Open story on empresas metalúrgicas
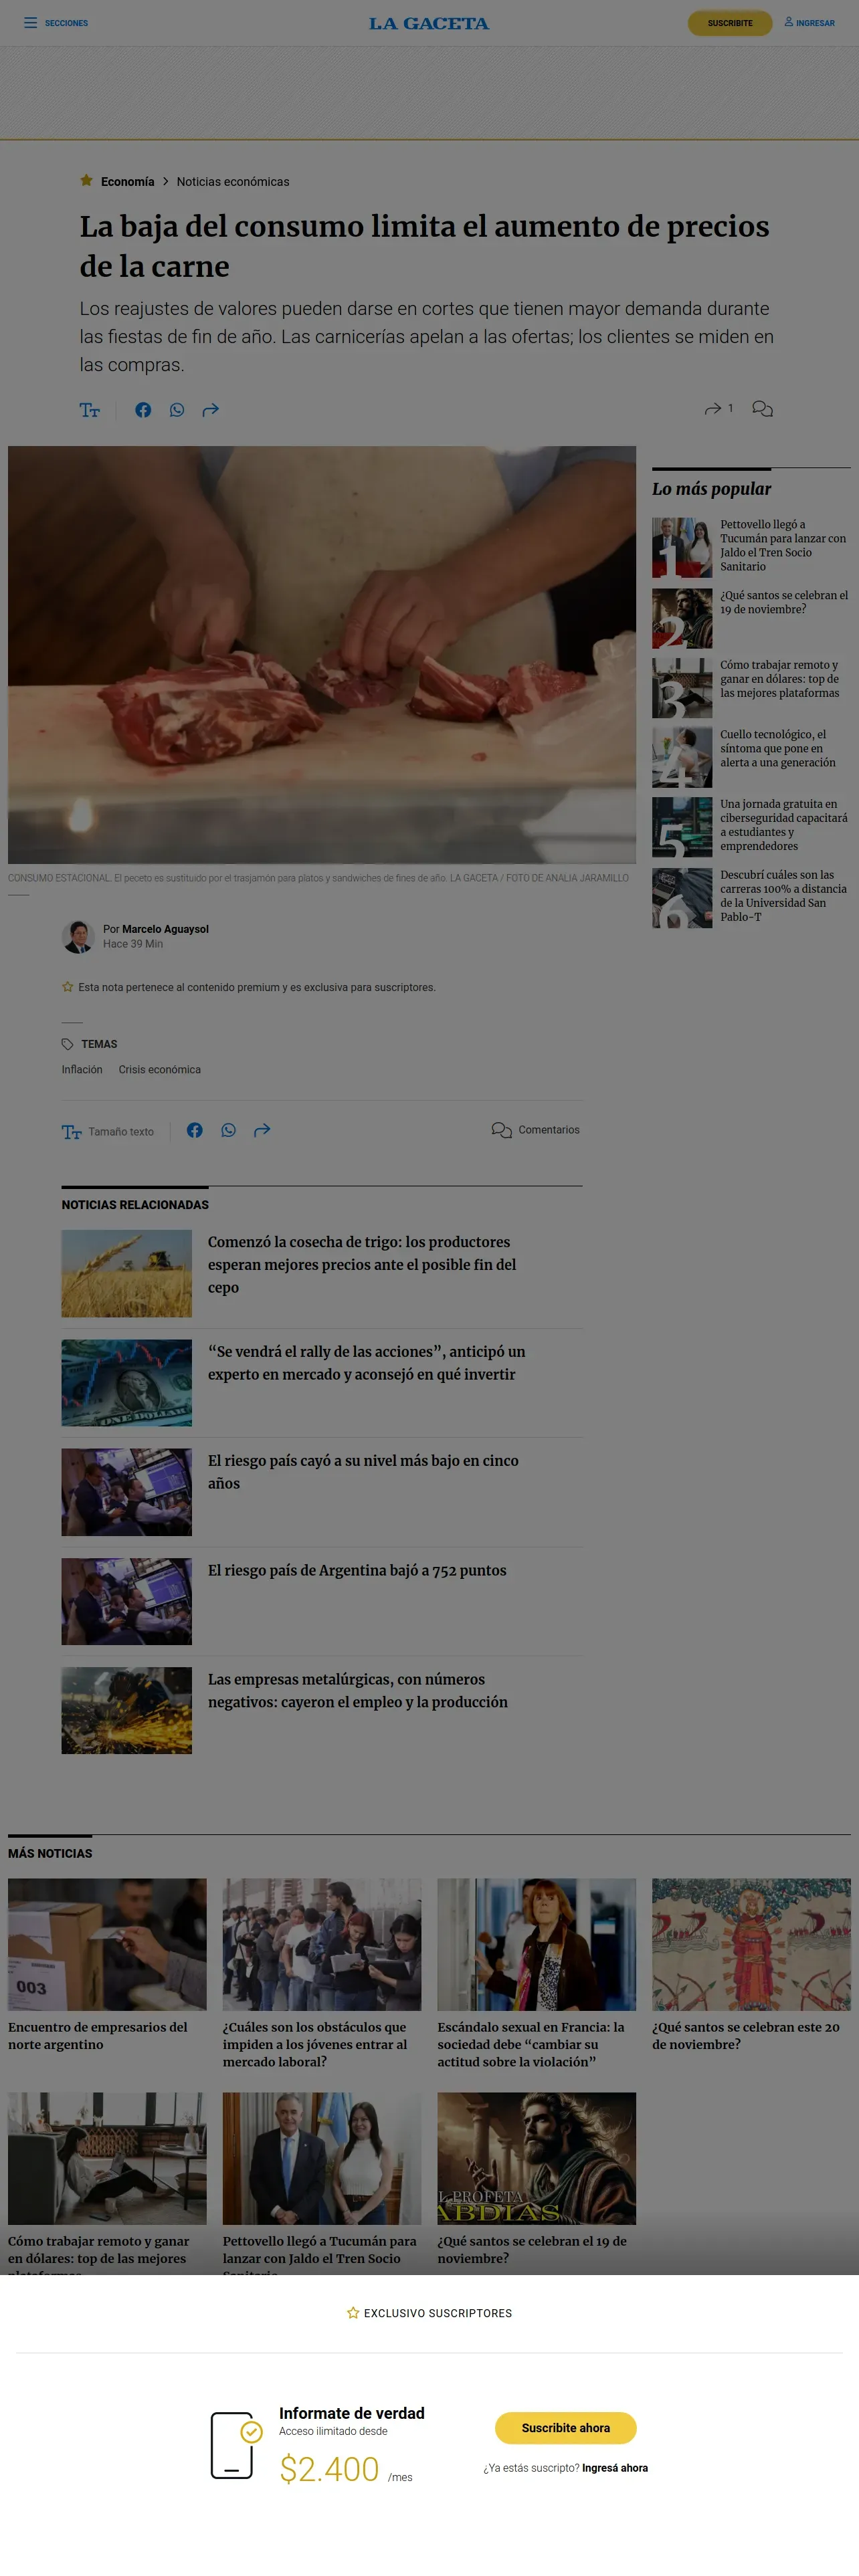Screen dimensions: 859x2576 [358, 1691]
